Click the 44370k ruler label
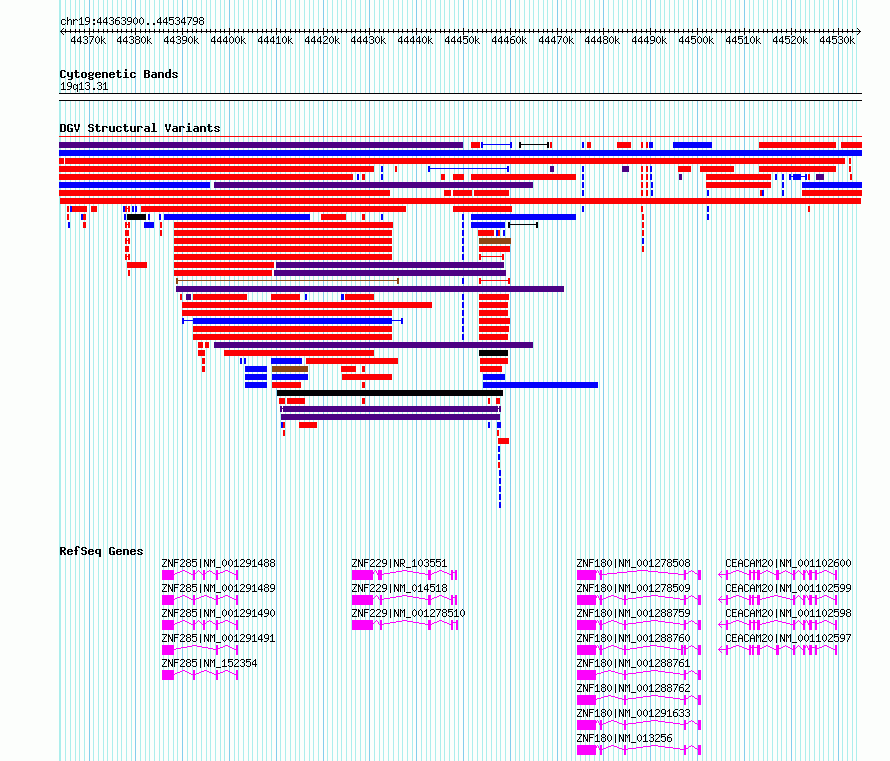The width and height of the screenshot is (890, 761). tap(88, 40)
